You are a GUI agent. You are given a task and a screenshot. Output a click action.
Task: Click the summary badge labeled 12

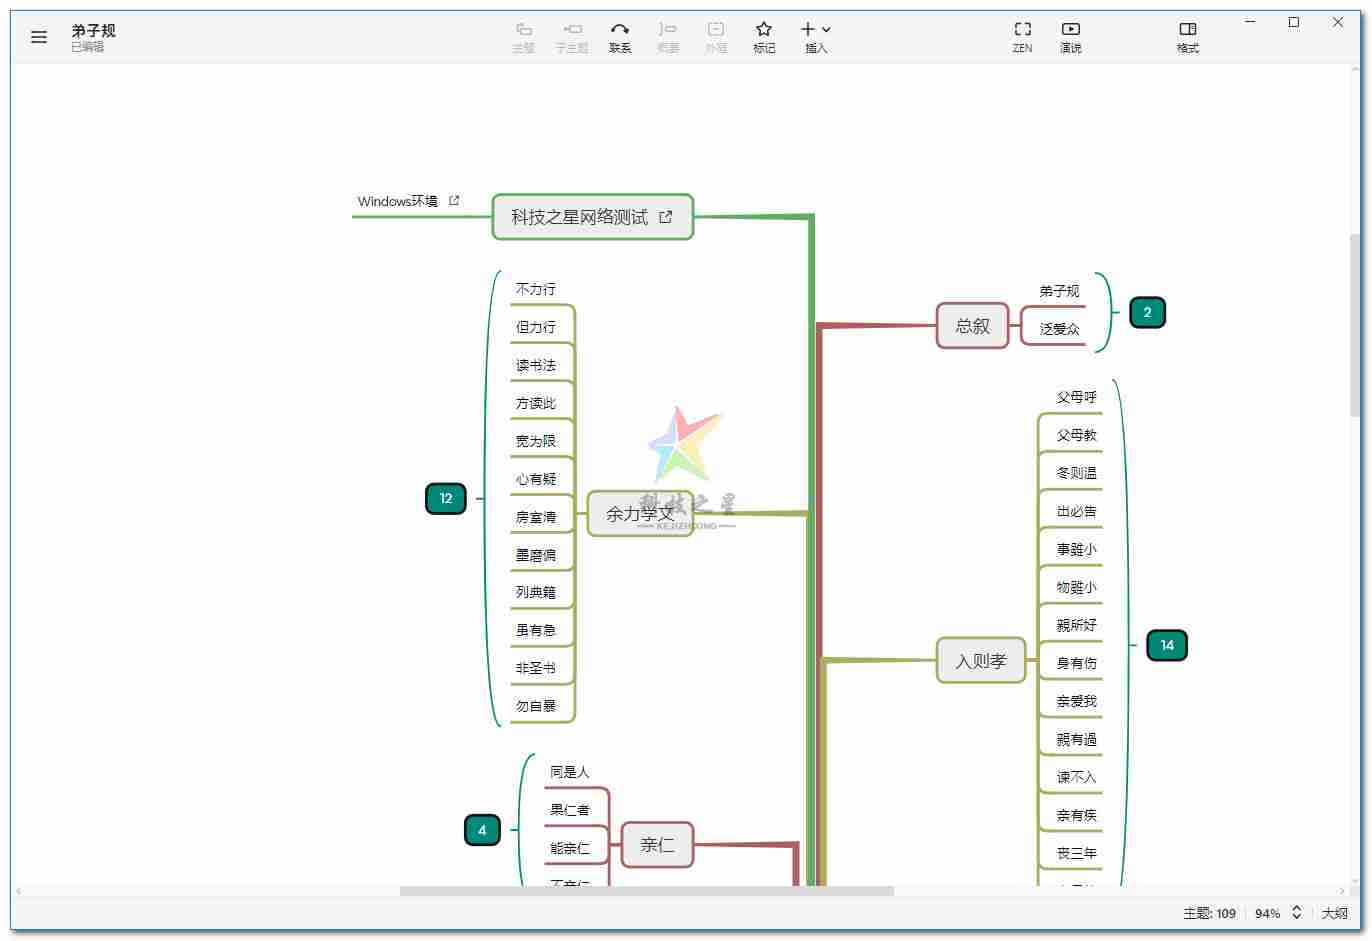[446, 499]
